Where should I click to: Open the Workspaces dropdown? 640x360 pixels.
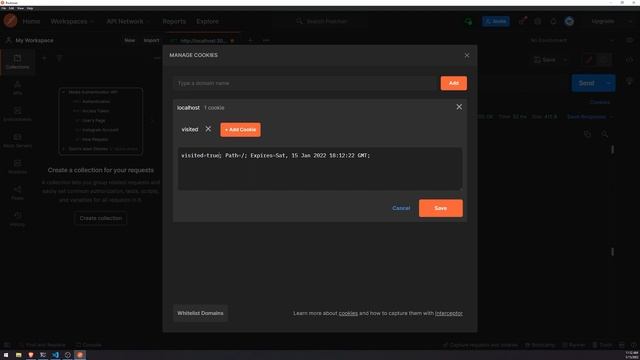[72, 21]
